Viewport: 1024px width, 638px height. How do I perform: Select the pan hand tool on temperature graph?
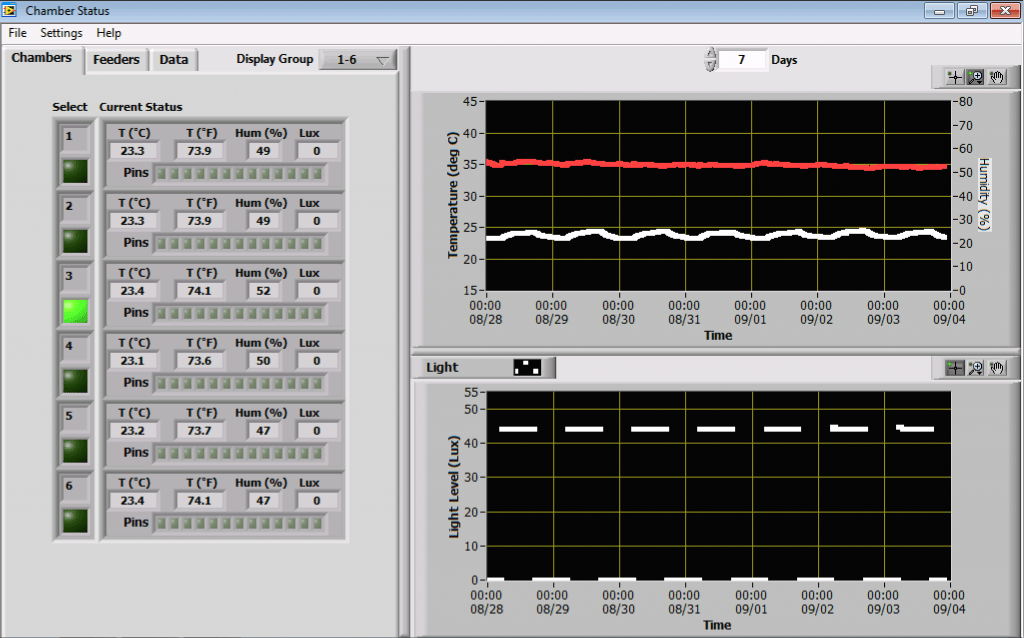point(996,77)
